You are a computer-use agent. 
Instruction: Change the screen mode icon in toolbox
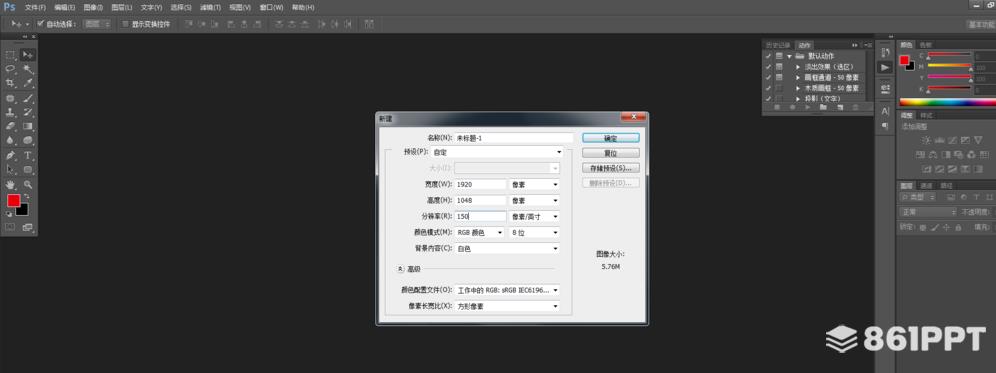(28, 227)
